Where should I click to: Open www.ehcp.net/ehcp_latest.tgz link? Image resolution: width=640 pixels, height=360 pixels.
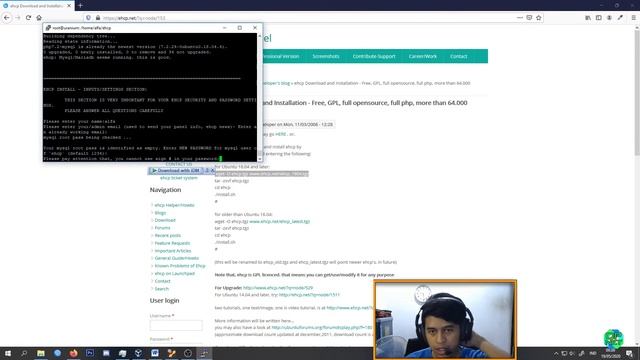pos(280,221)
